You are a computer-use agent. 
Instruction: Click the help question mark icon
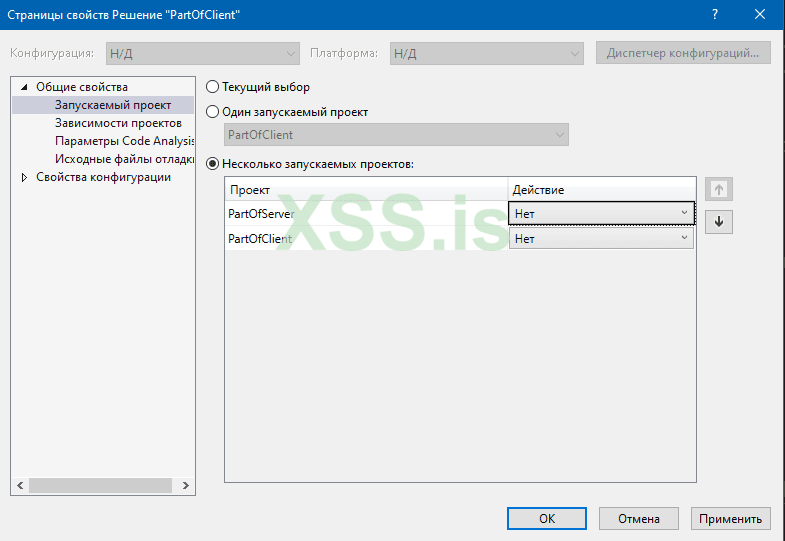715,15
